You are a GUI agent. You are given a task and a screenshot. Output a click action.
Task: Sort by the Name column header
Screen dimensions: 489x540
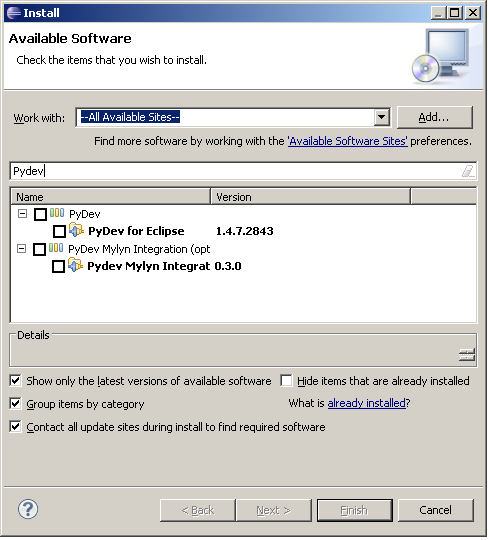point(111,197)
